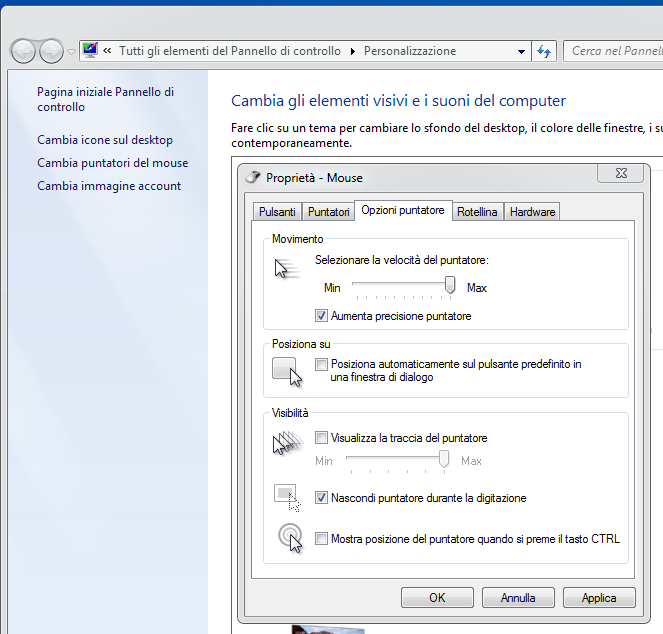The width and height of the screenshot is (663, 634).
Task: Disable Aumenta precisione puntatore checkbox
Action: pos(321,316)
